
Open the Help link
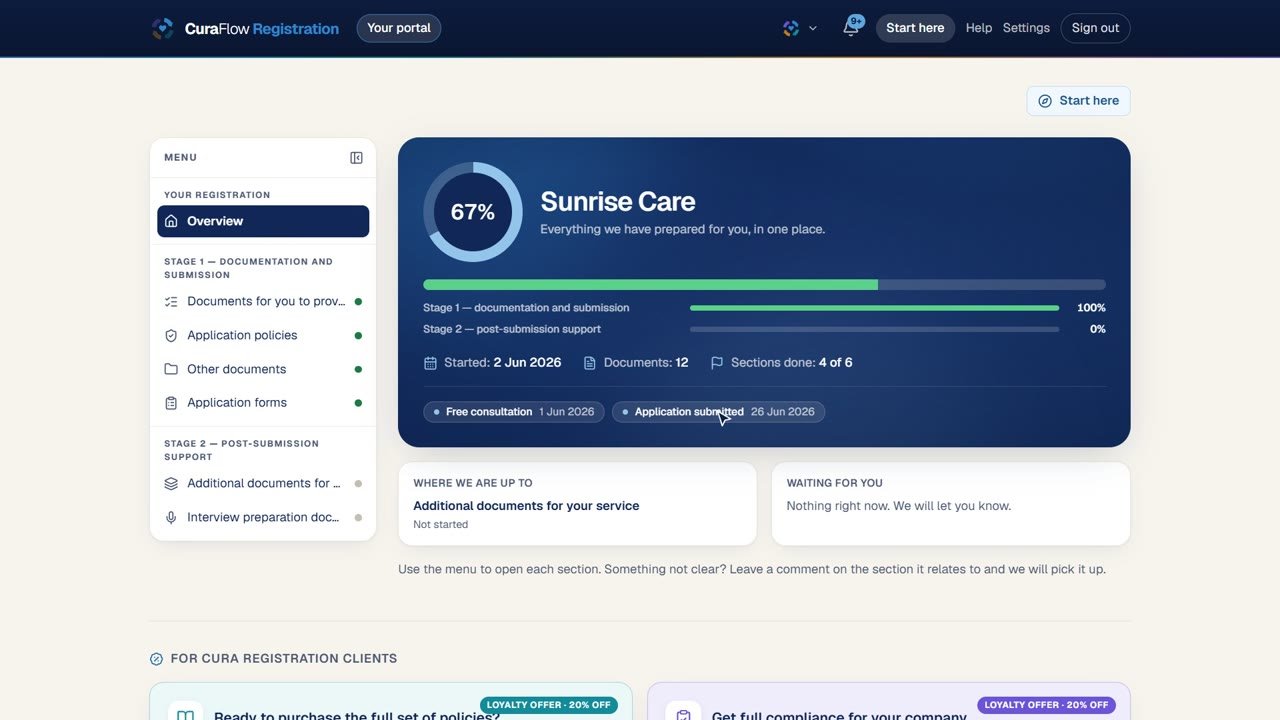pos(979,28)
